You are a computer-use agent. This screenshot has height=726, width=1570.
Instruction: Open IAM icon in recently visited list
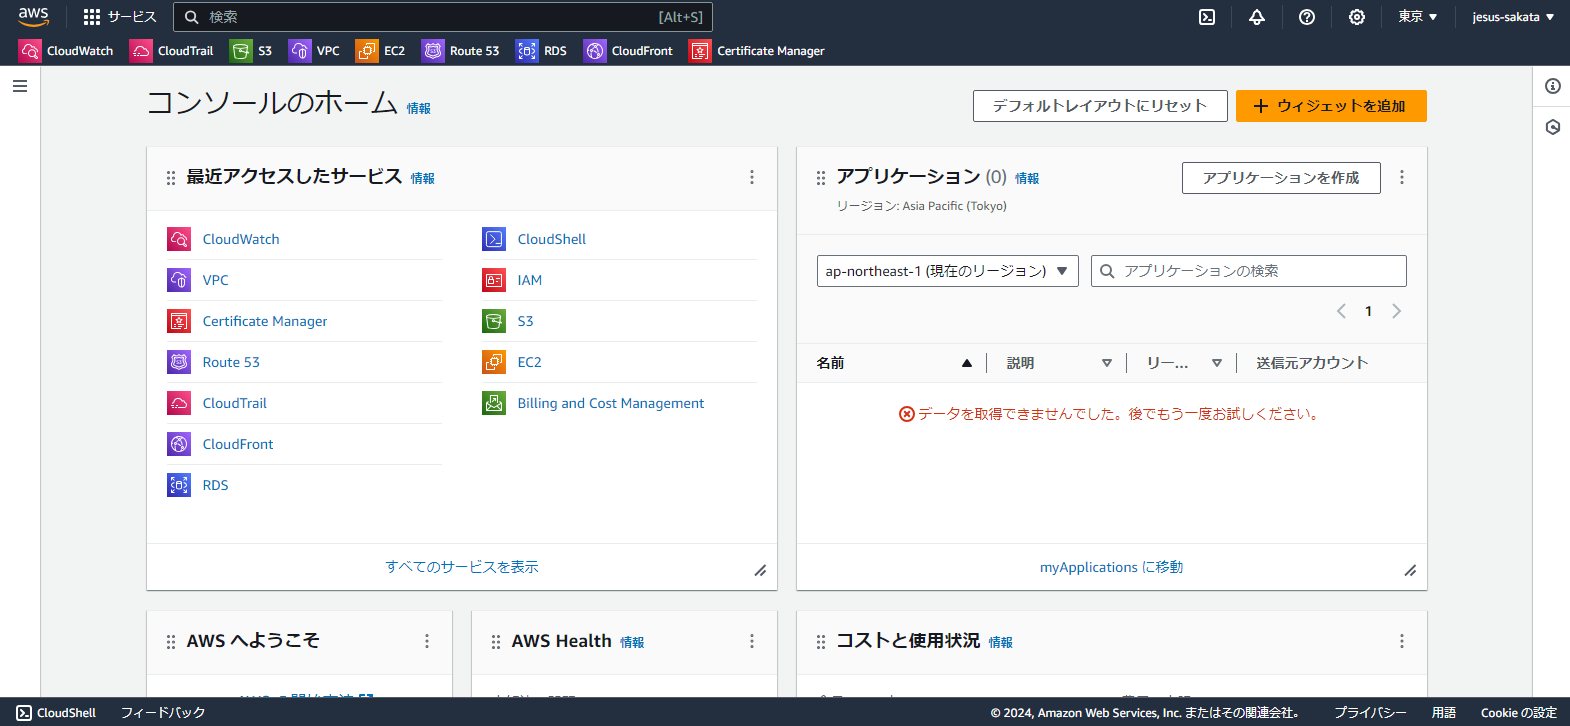point(494,280)
